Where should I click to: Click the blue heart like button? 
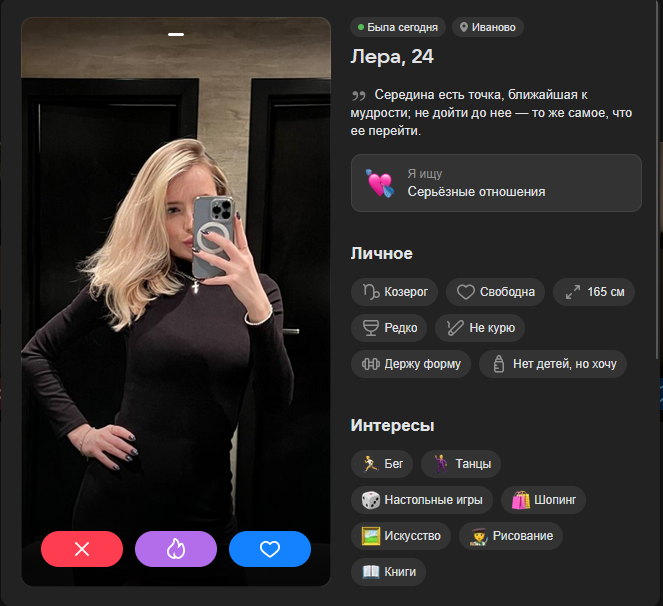[270, 549]
